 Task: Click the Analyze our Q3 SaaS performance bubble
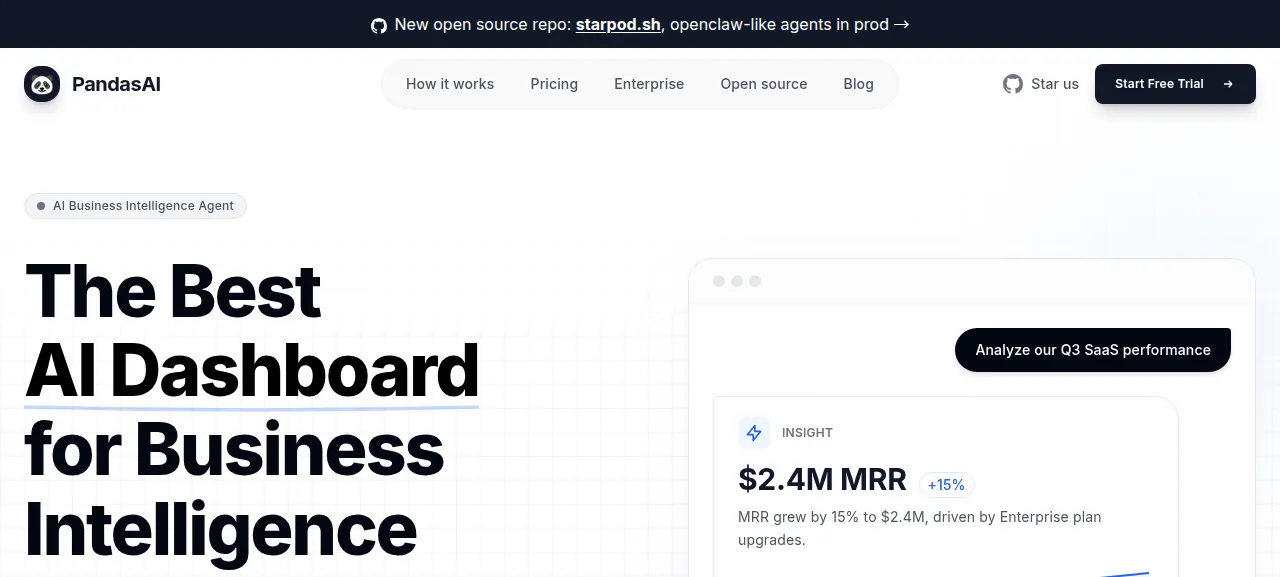(x=1093, y=350)
